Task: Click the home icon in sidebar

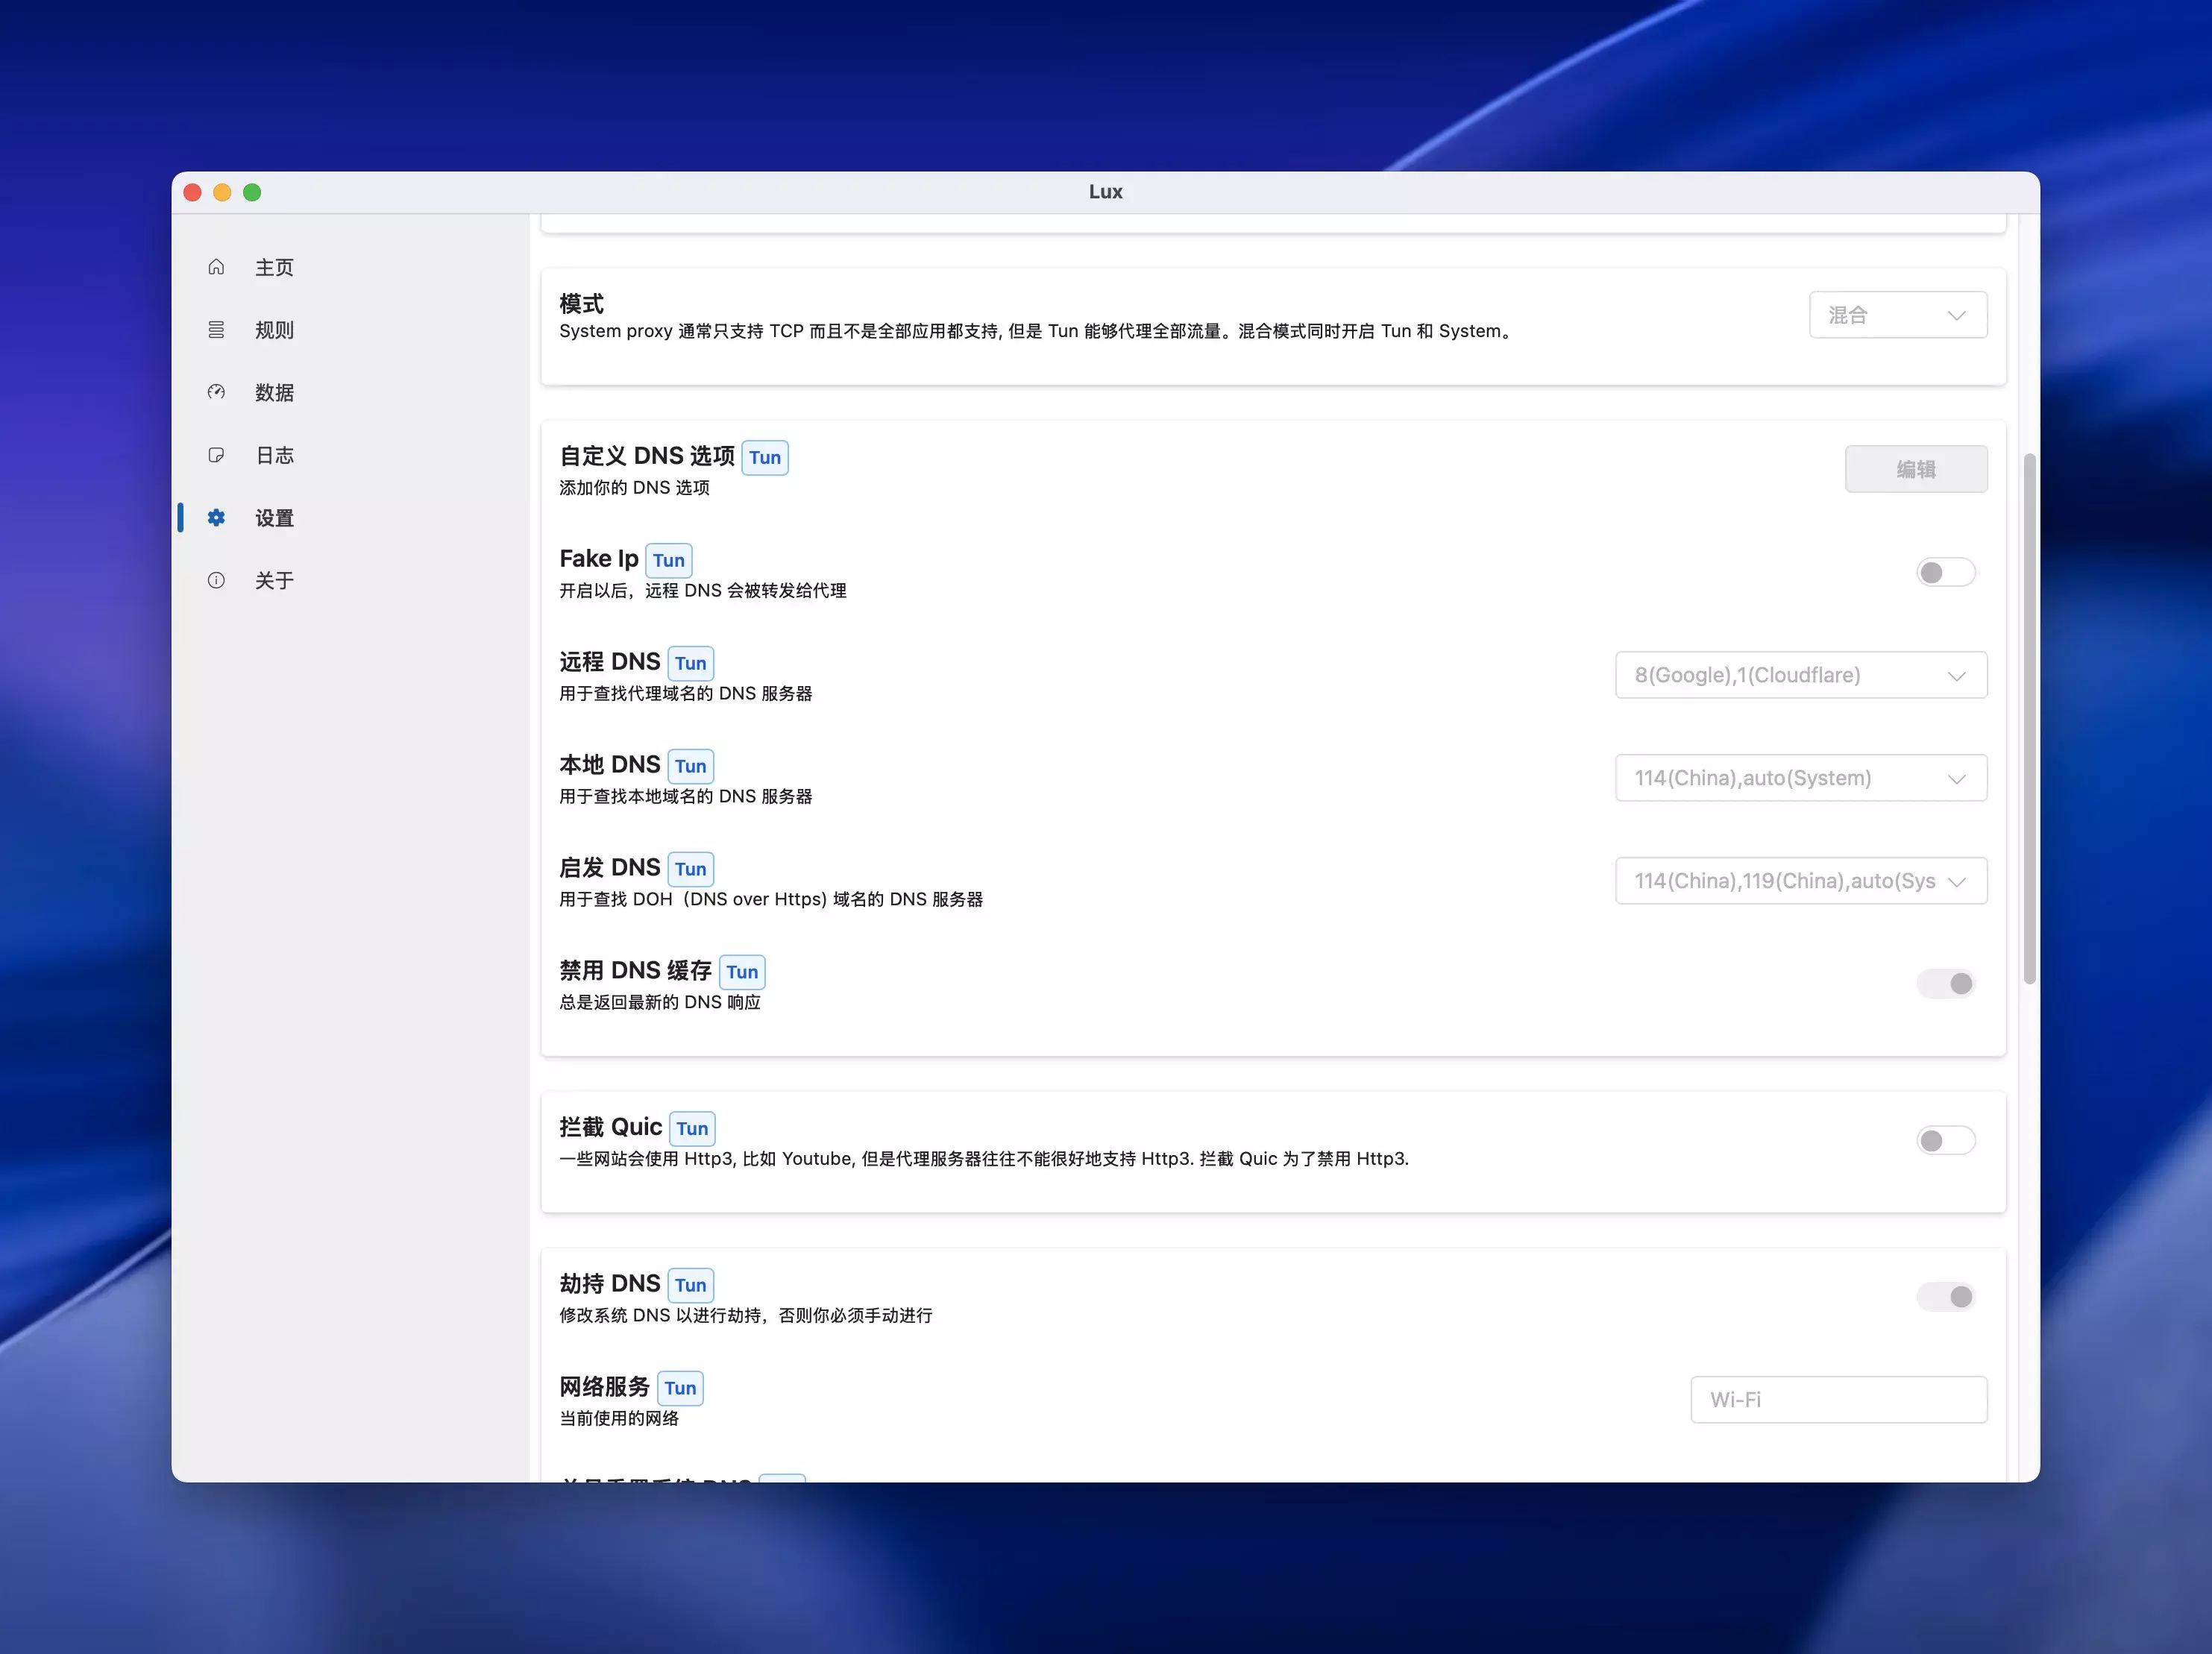Action: (x=216, y=267)
